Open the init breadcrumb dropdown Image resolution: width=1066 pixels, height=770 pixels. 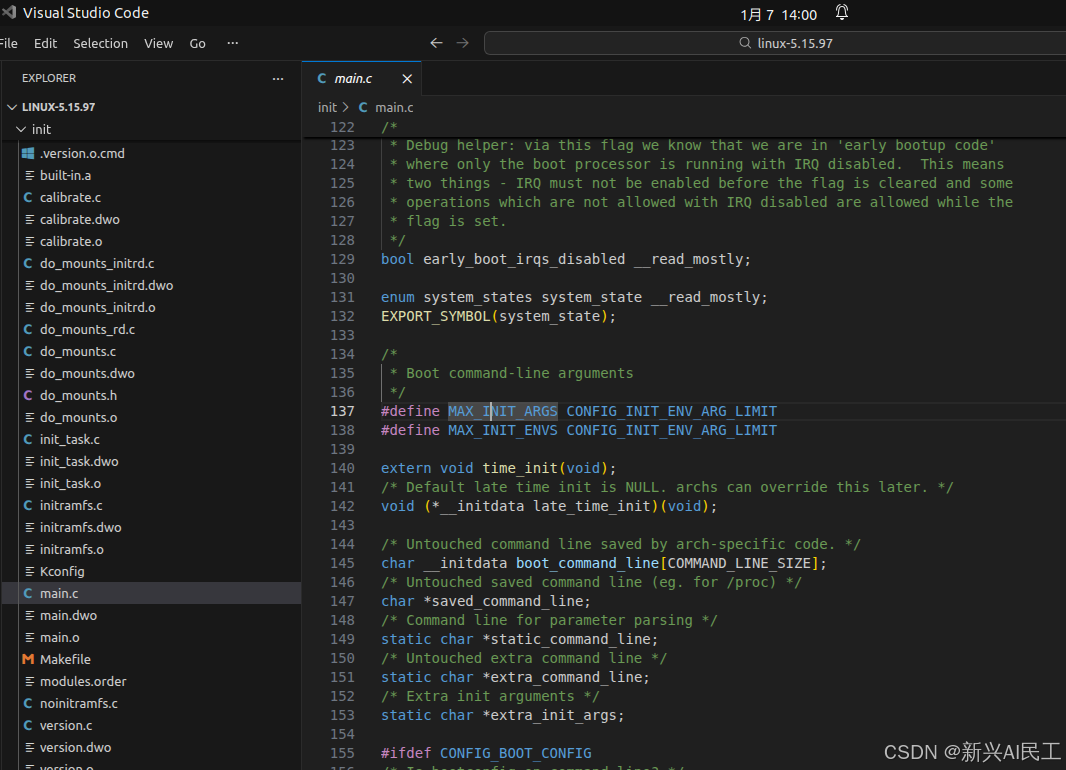tap(327, 107)
